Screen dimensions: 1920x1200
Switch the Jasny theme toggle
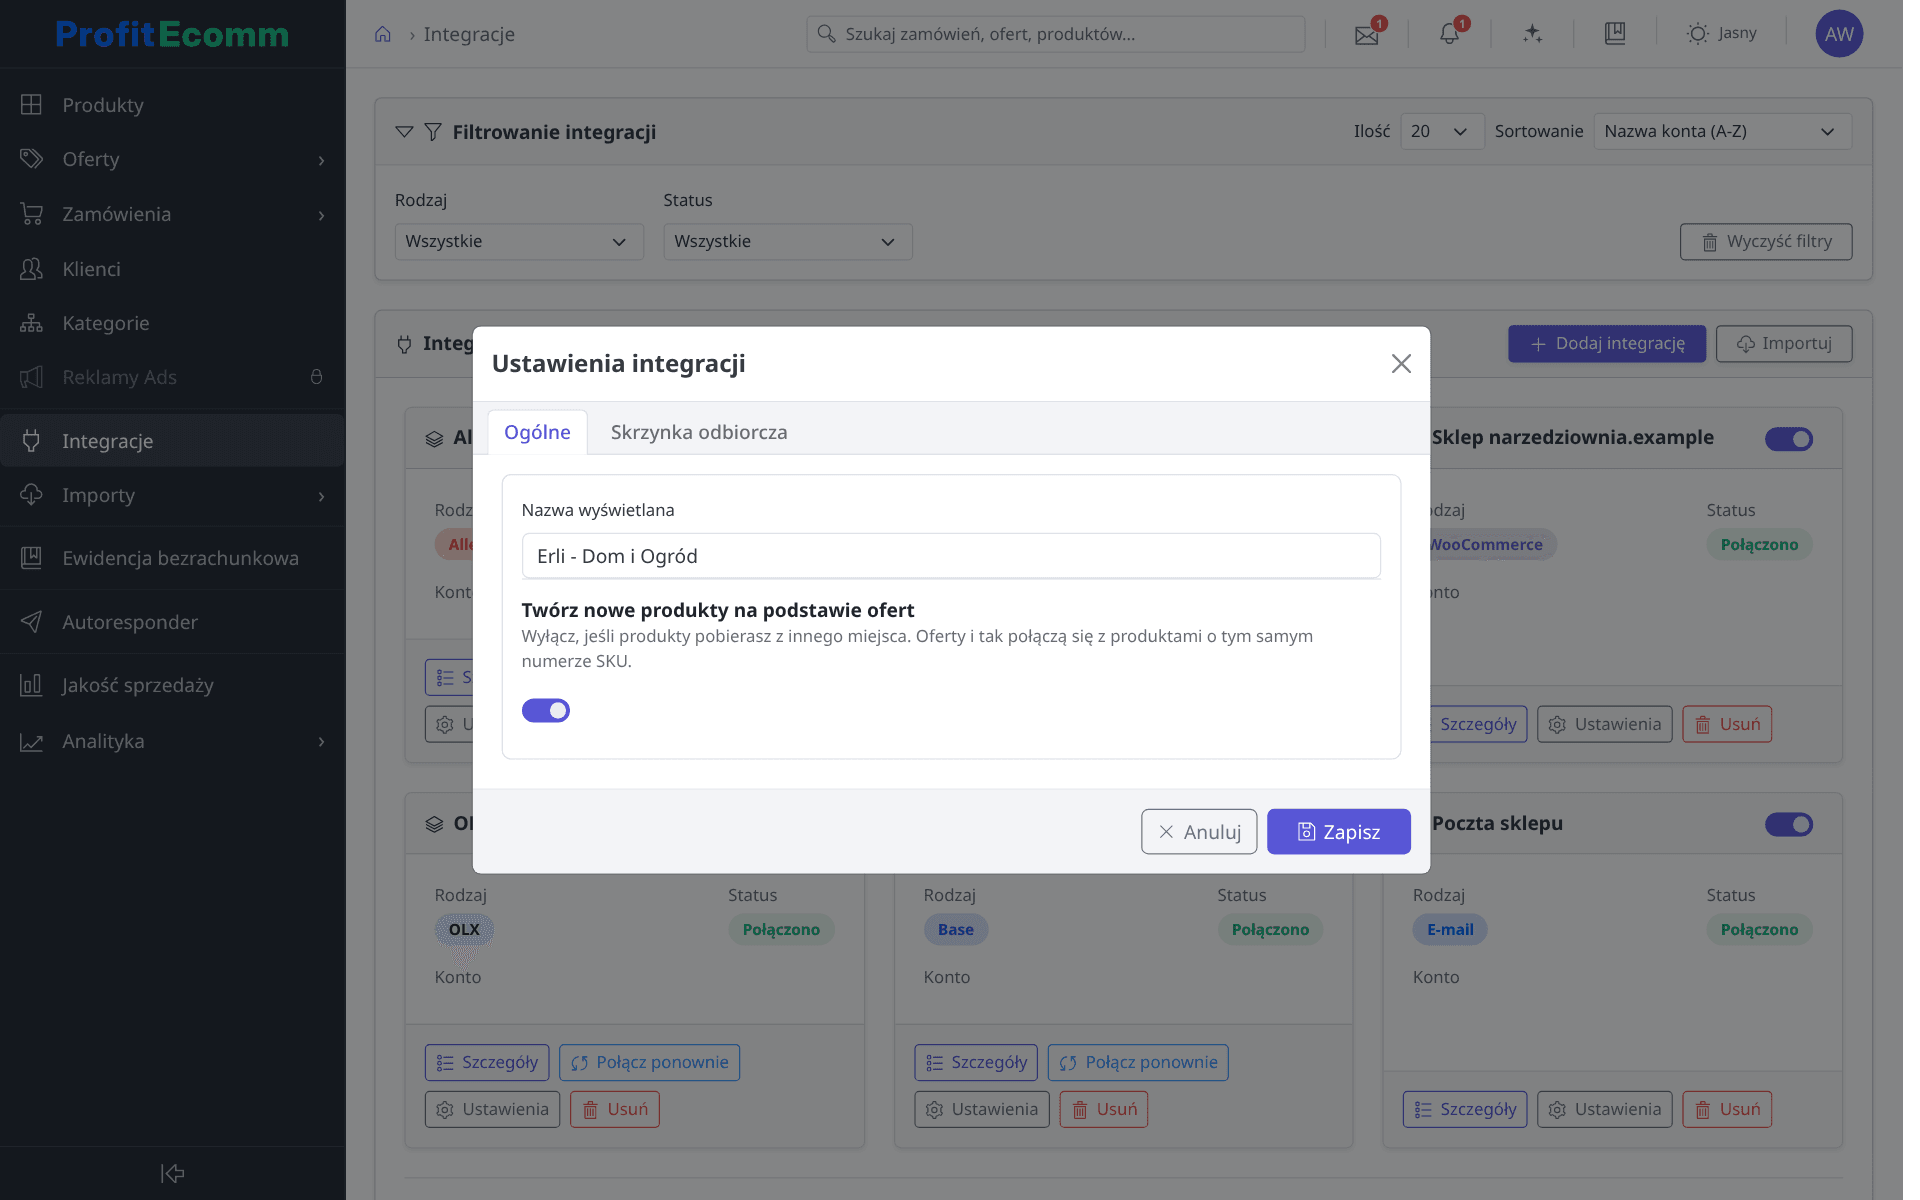[1721, 33]
